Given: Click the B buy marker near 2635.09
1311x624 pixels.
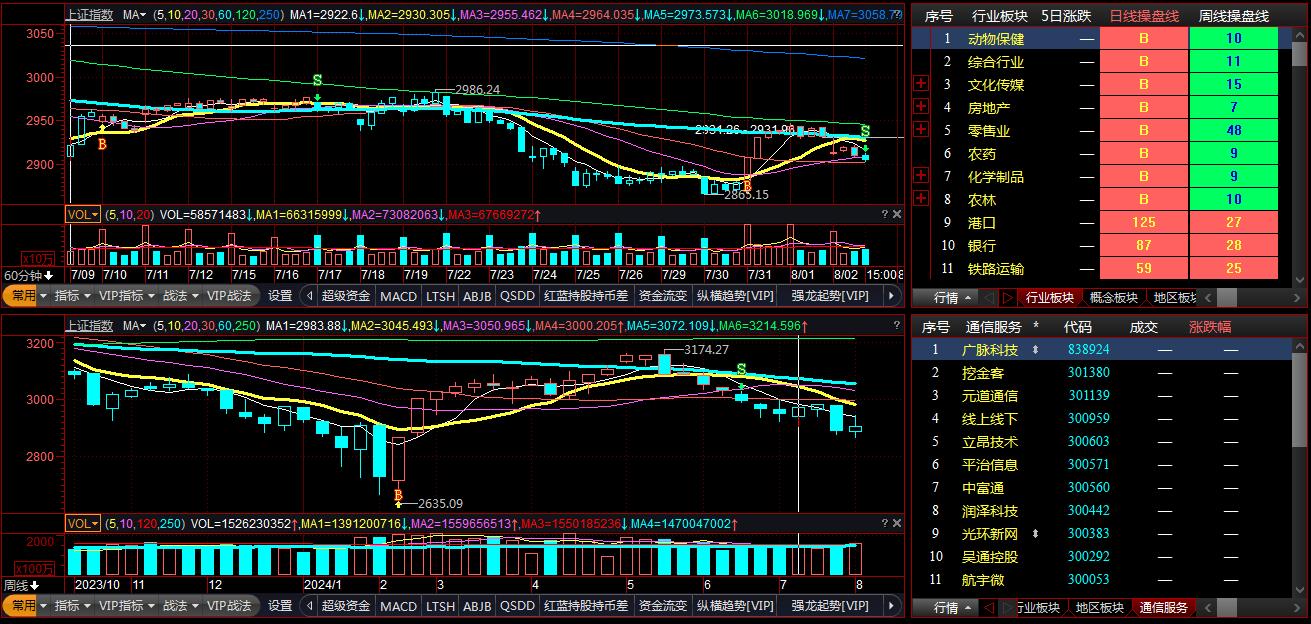Looking at the screenshot, I should 398,495.
